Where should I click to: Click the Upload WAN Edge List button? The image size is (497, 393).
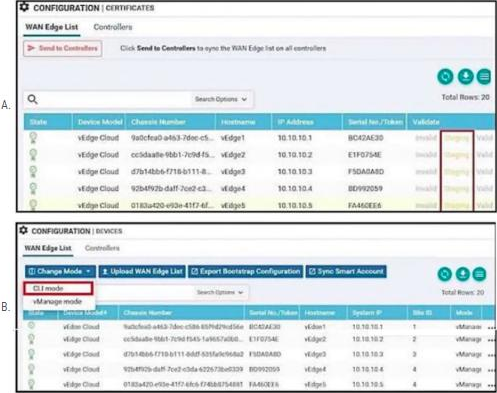click(142, 271)
